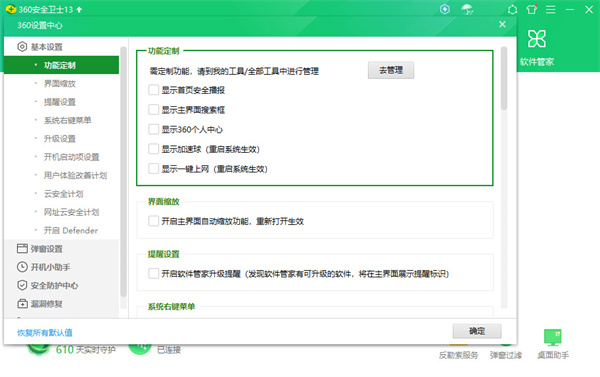600x377 pixels.
Task: Click the 去管理 button
Action: [391, 70]
